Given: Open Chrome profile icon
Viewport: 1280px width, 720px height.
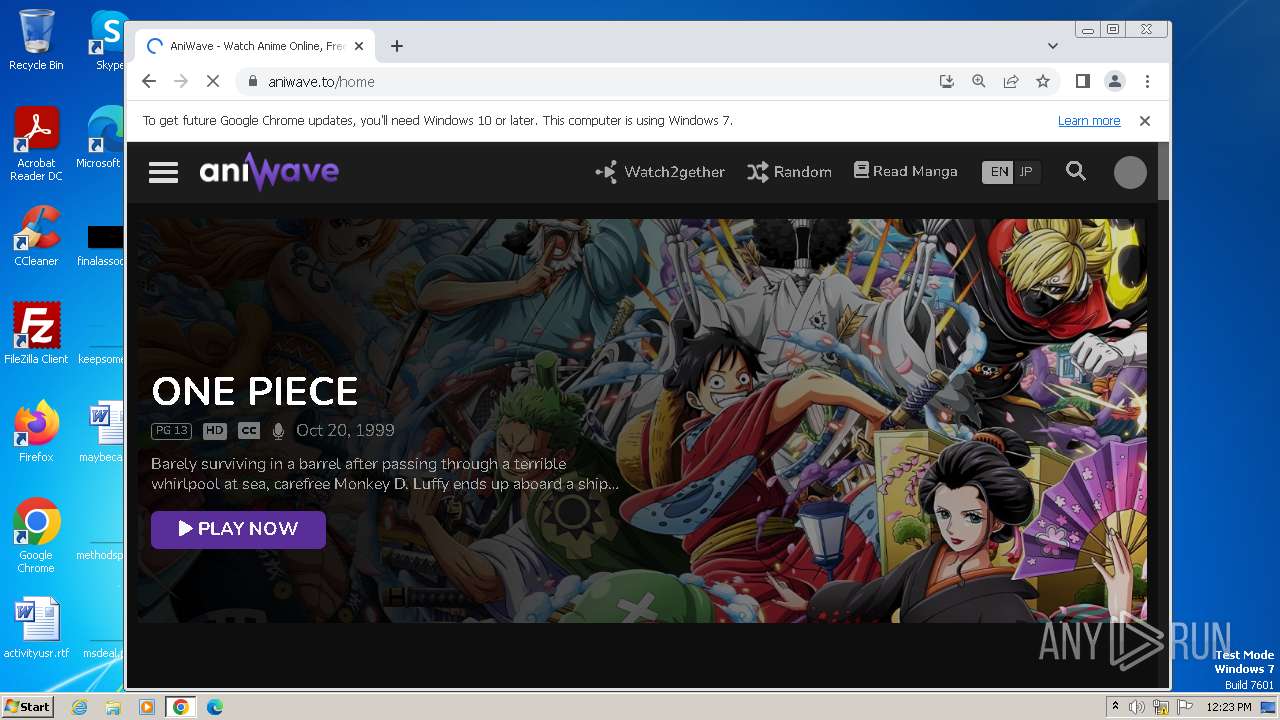Looking at the screenshot, I should [x=1114, y=82].
